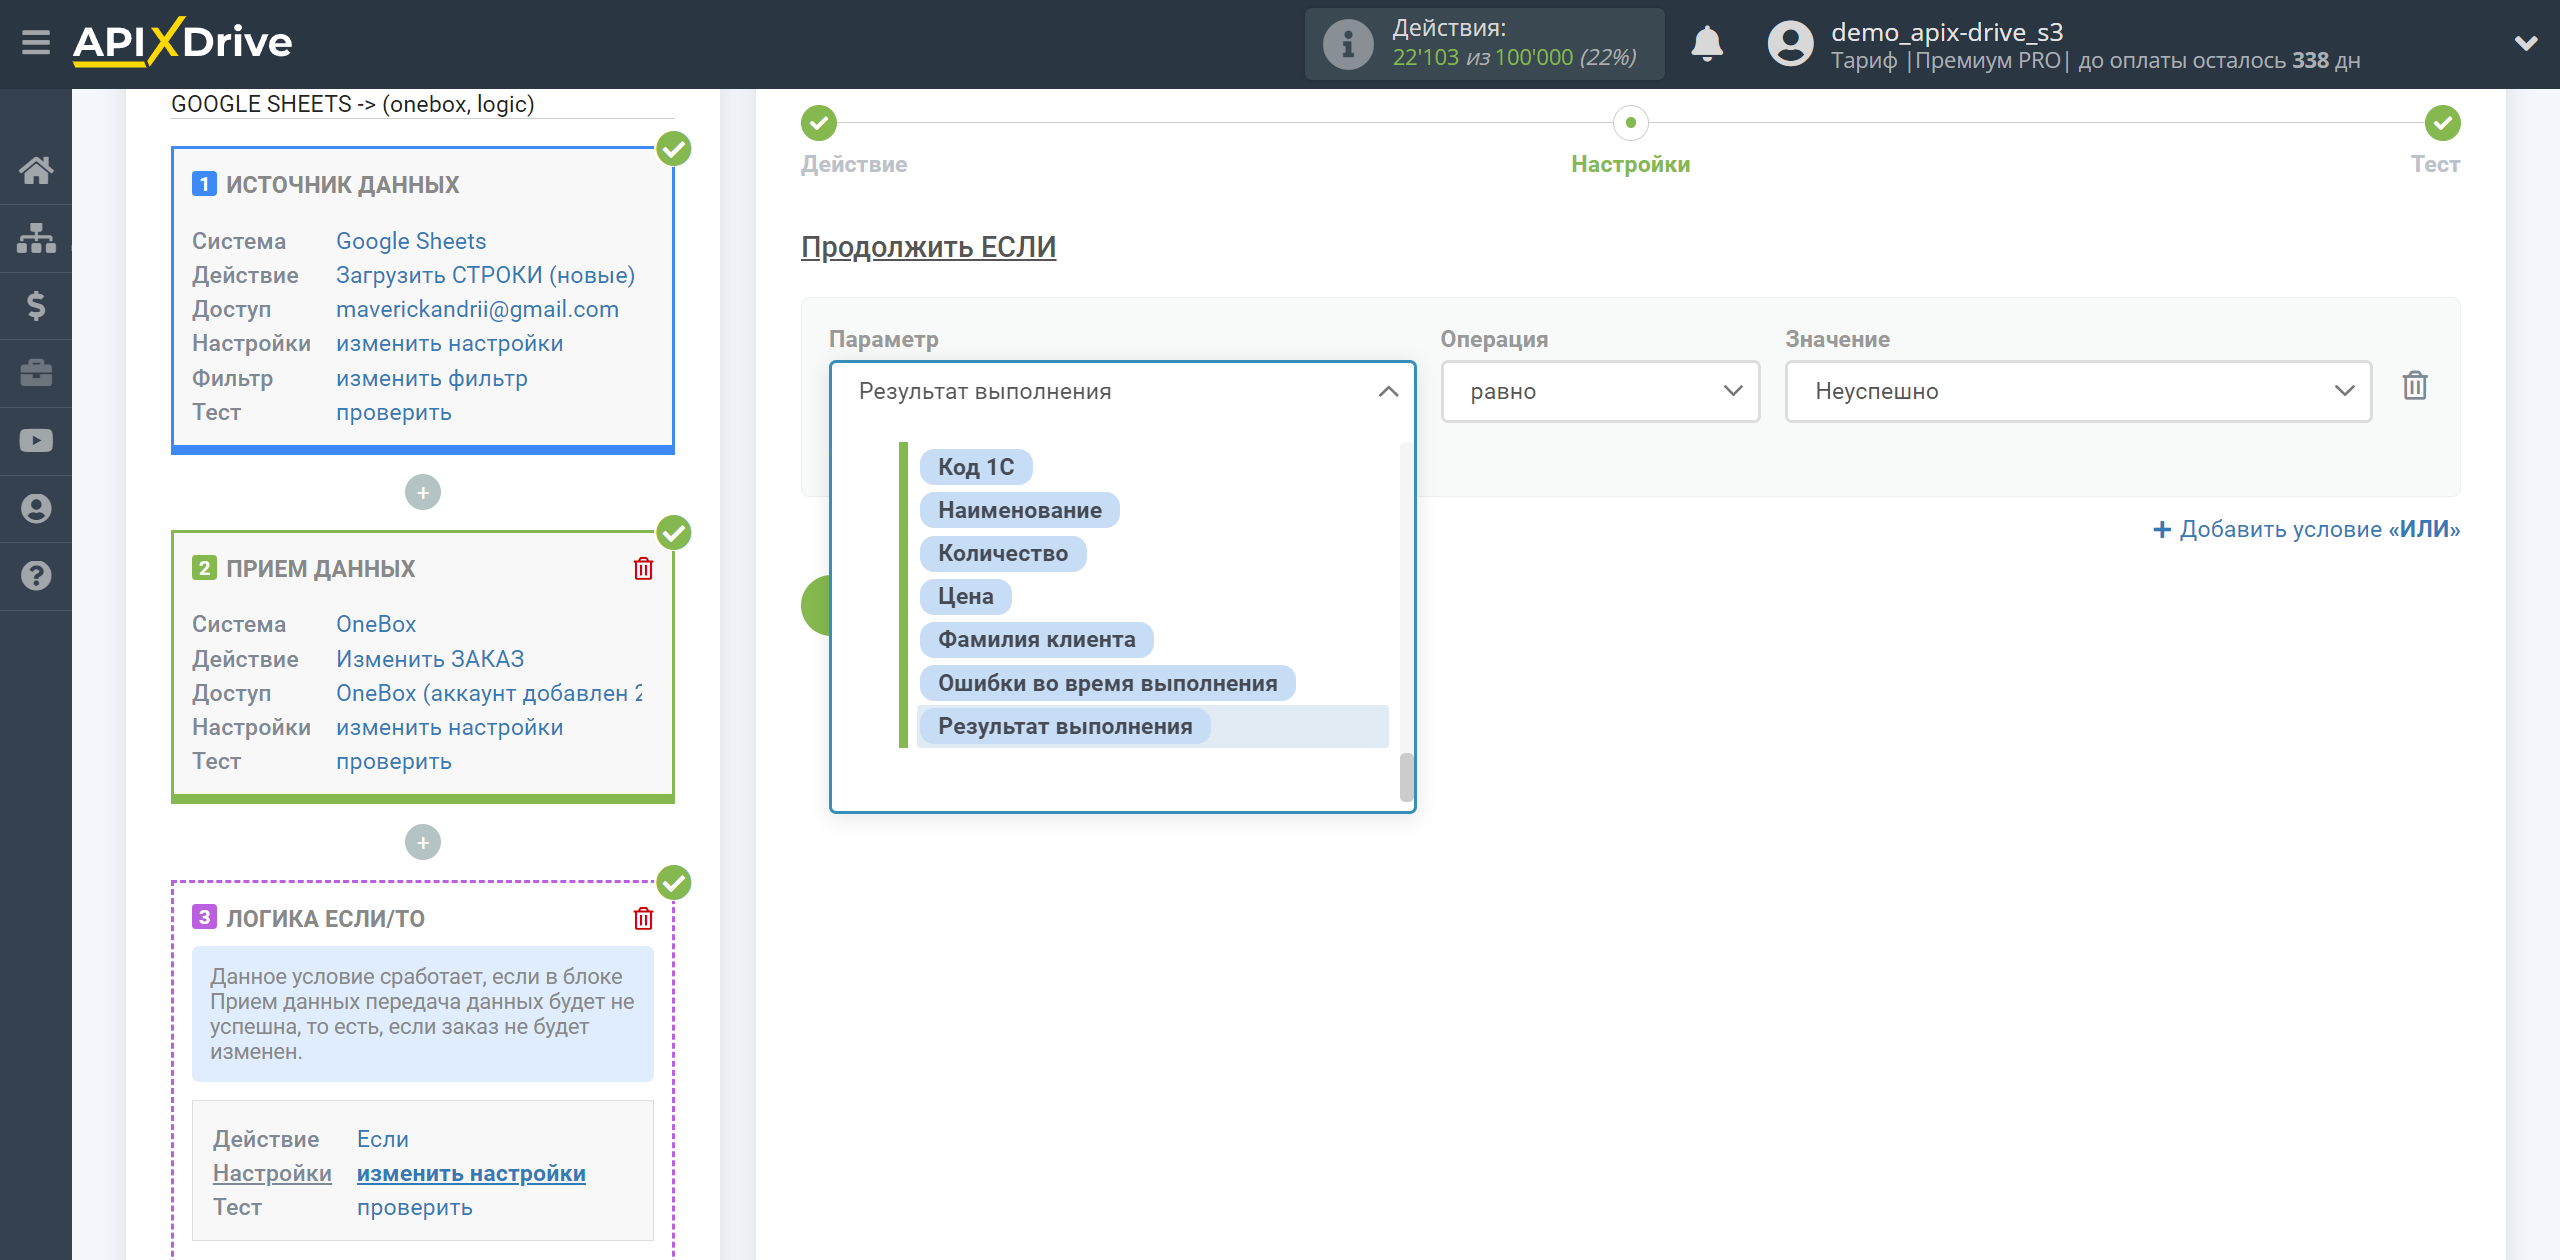Image resolution: width=2560 pixels, height=1260 pixels.
Task: Open the Операция dropdown set to равно
Action: (x=1600, y=391)
